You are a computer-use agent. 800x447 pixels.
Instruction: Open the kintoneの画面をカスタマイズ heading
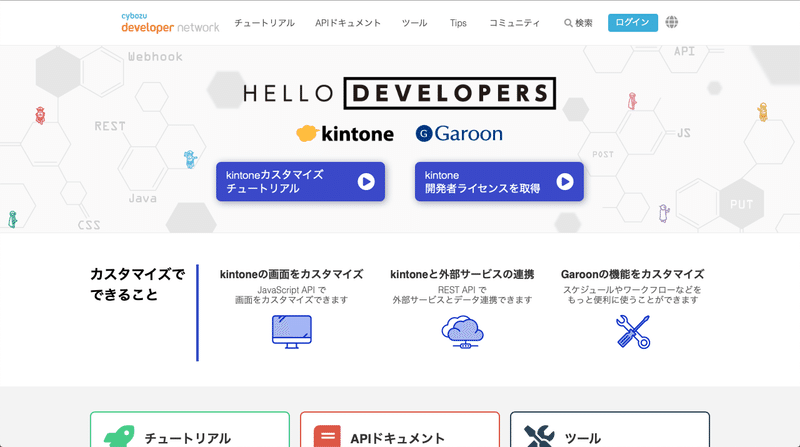point(291,275)
